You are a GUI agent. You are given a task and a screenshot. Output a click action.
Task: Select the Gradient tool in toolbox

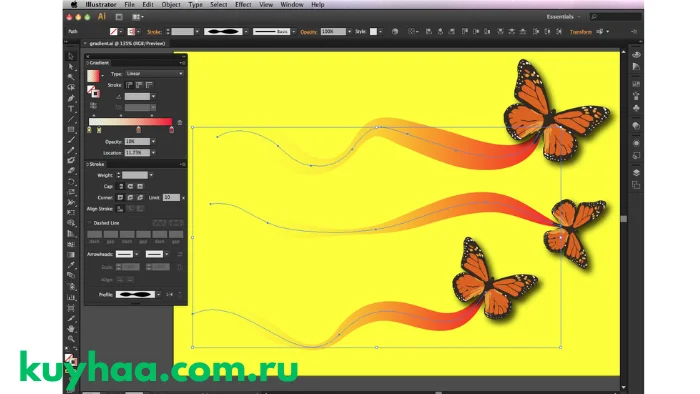click(71, 255)
